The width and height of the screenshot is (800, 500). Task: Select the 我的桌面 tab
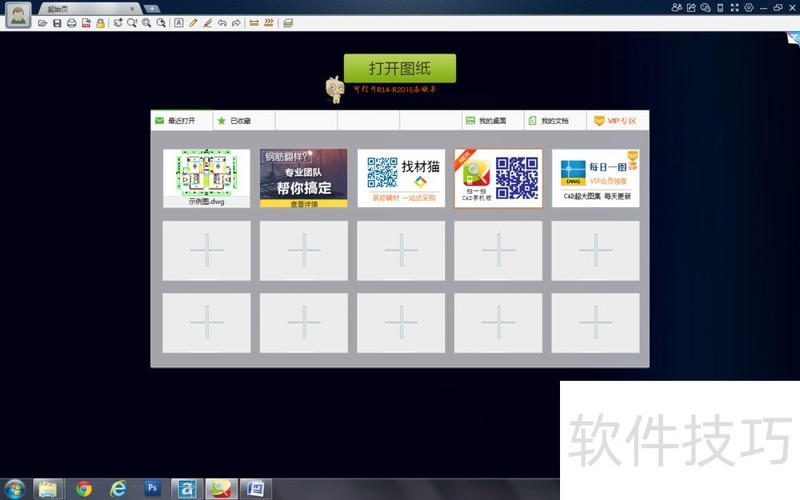pos(493,120)
